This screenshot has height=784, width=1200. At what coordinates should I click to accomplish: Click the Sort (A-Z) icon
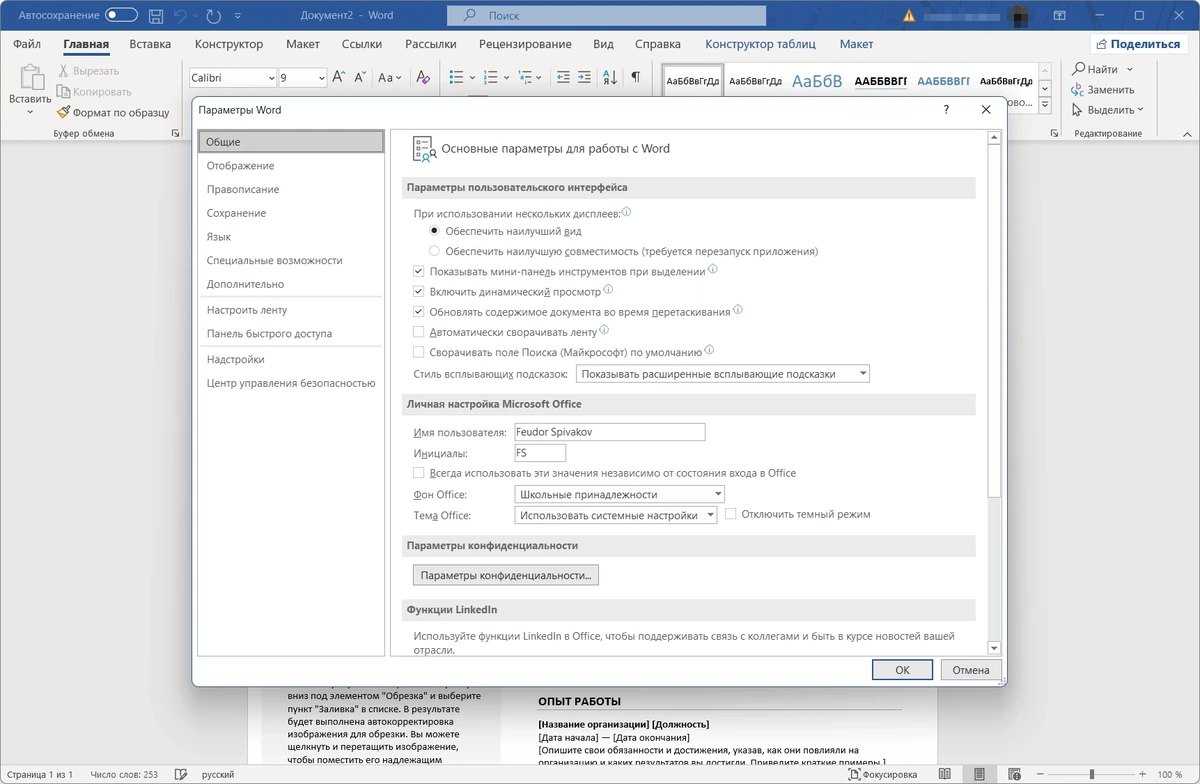point(610,77)
